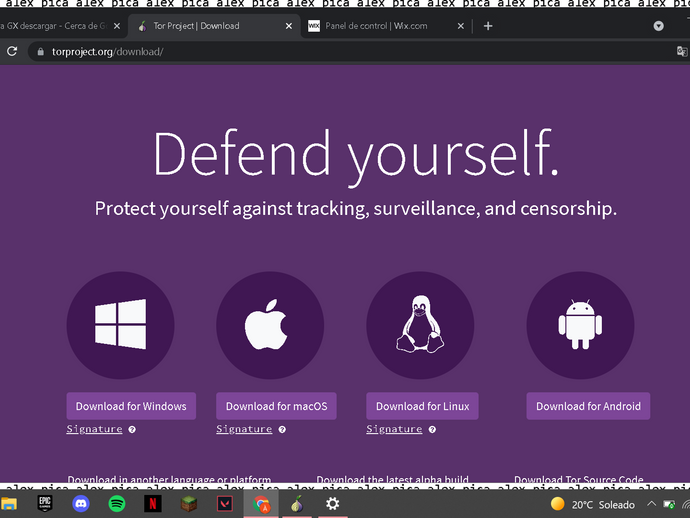Switch to the Tor Project Download tab
The width and height of the screenshot is (690, 518).
coord(214,26)
